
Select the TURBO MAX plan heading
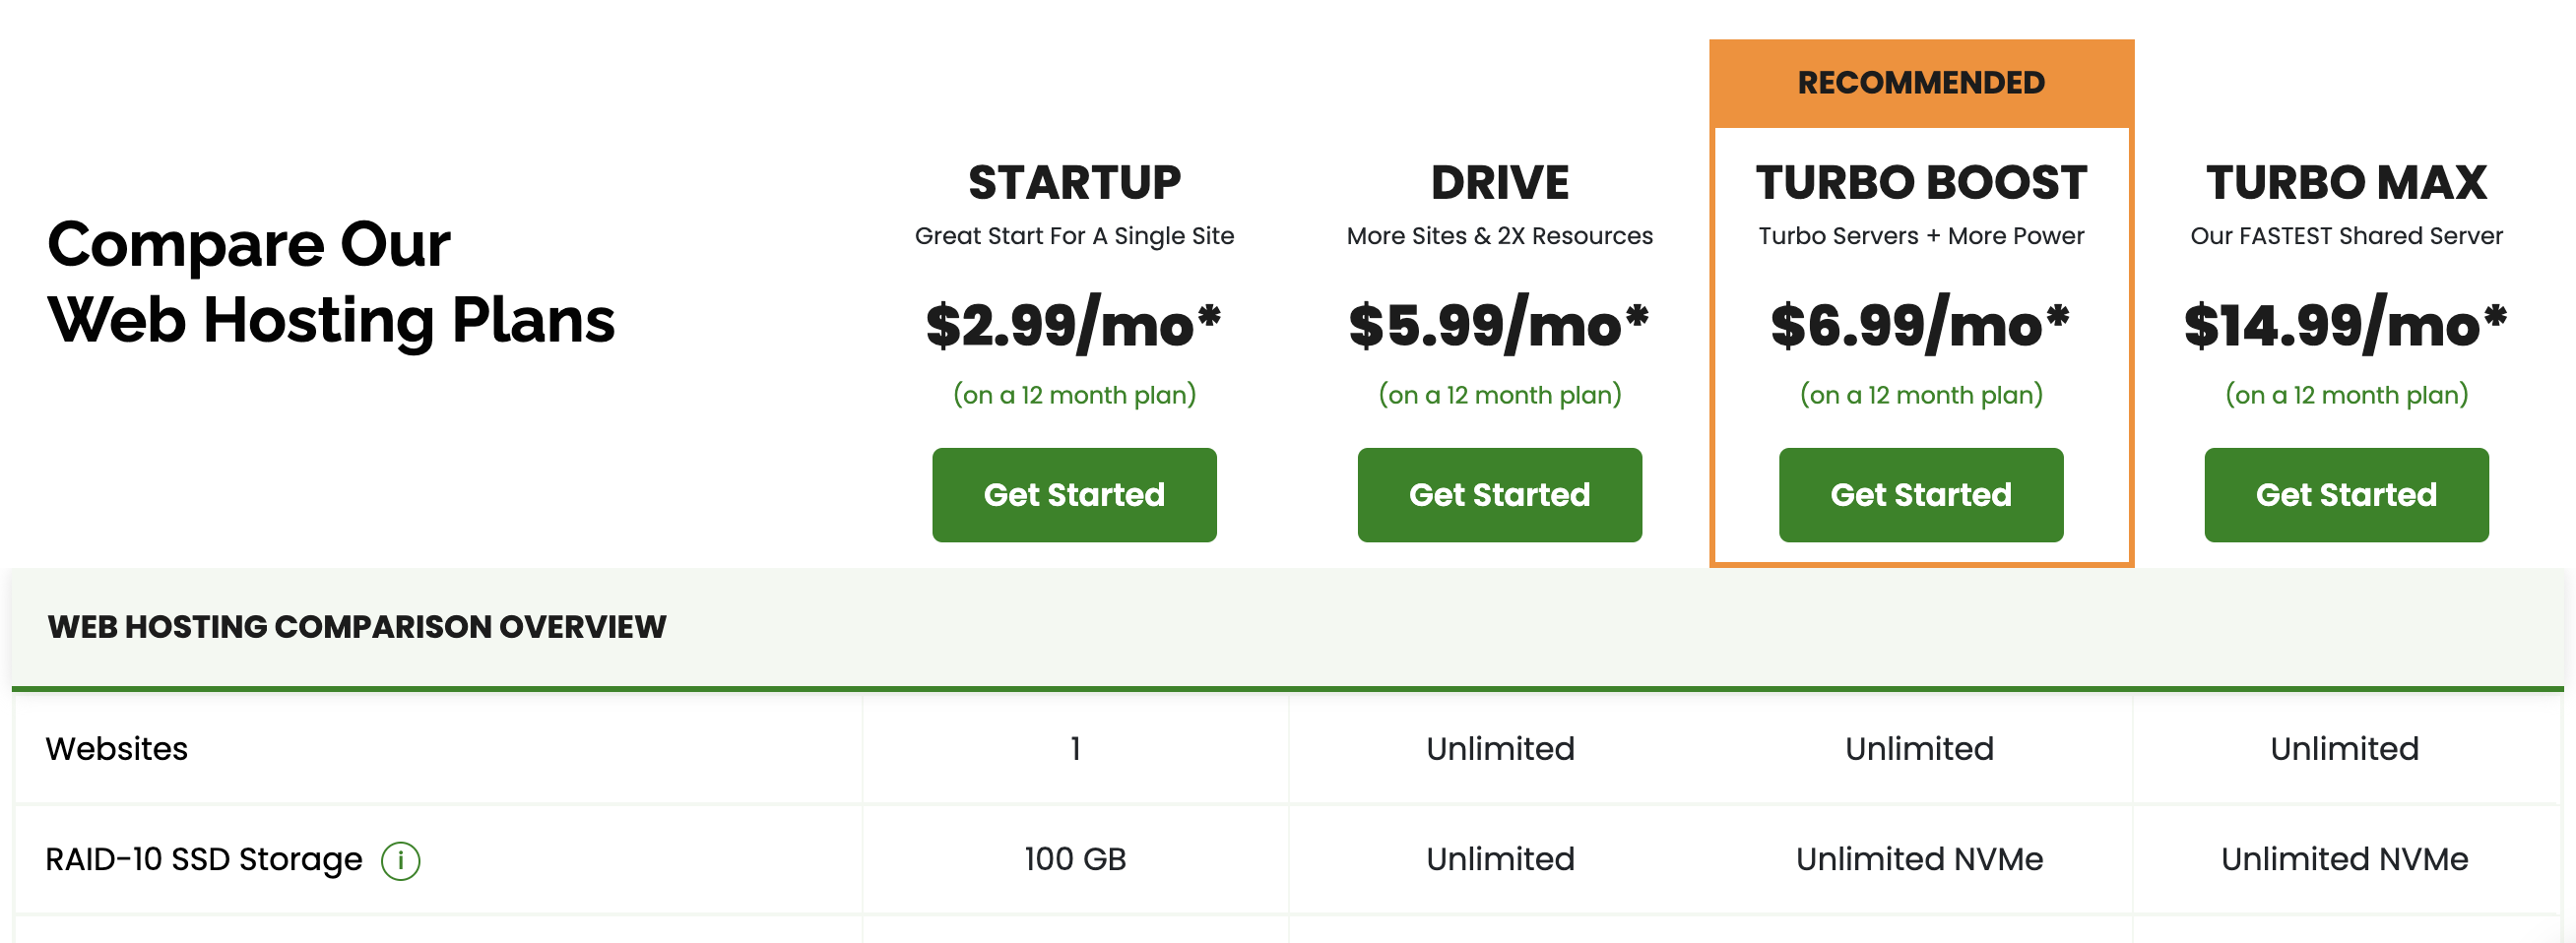tap(2345, 183)
